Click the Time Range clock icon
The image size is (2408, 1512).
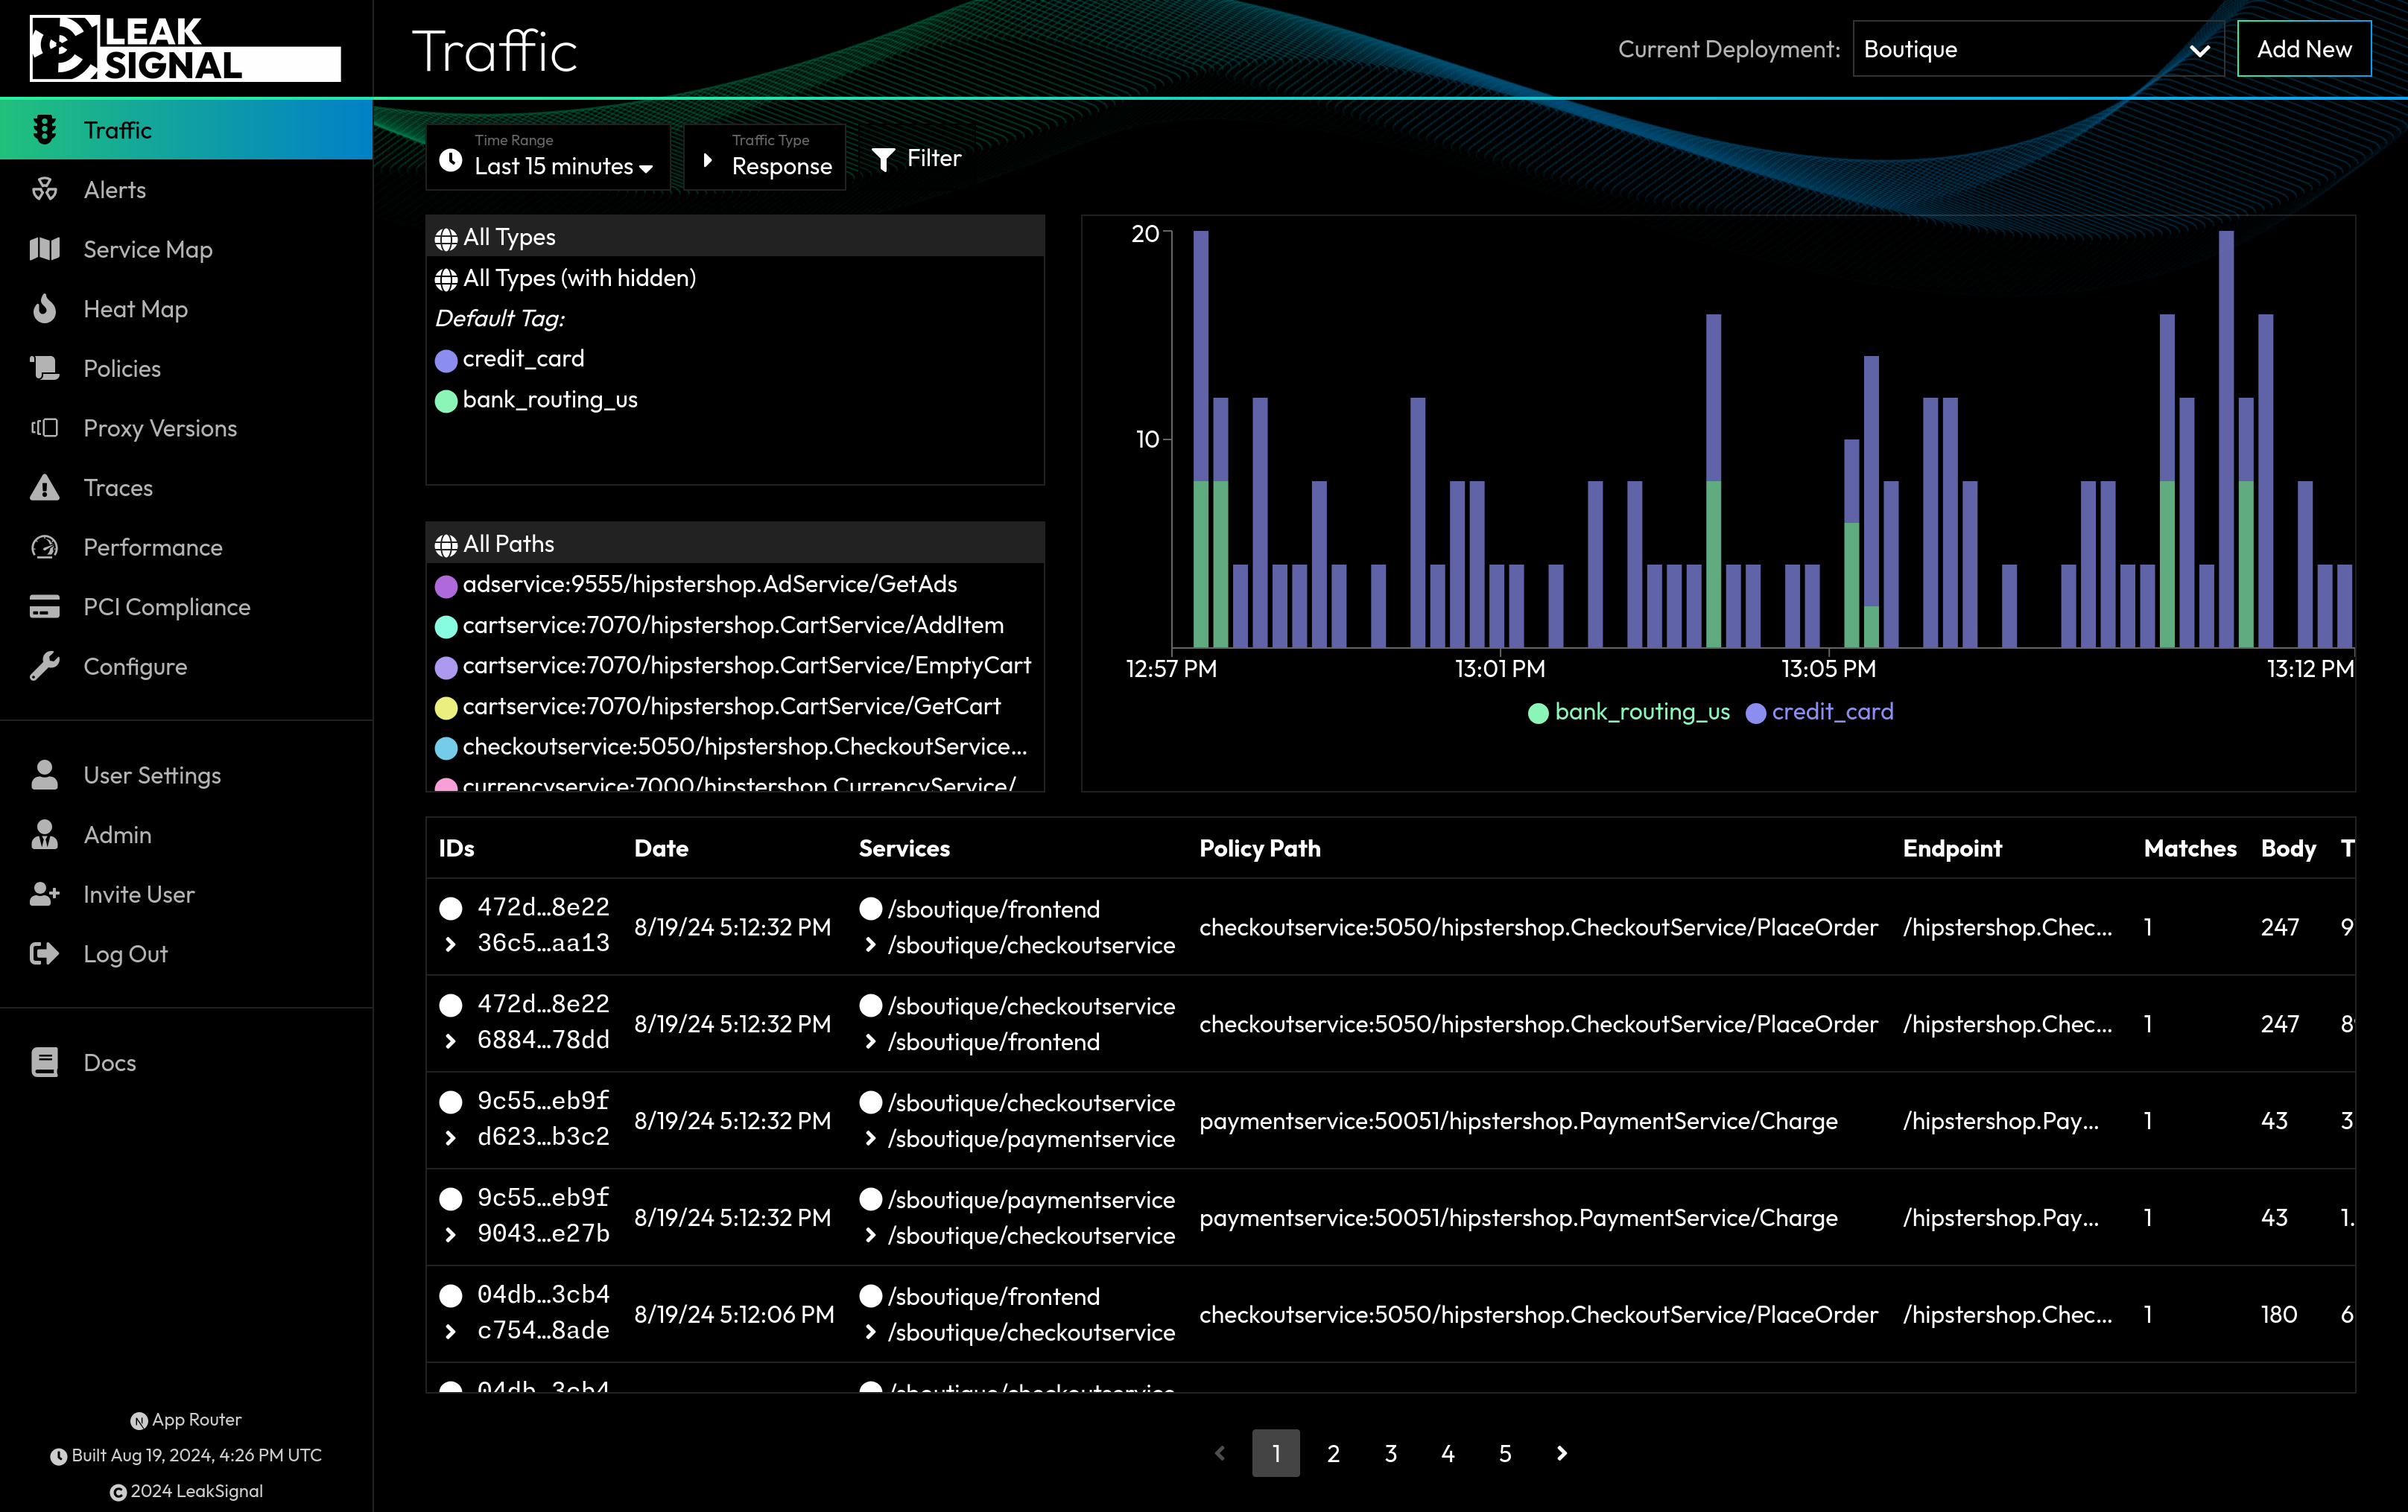[451, 160]
